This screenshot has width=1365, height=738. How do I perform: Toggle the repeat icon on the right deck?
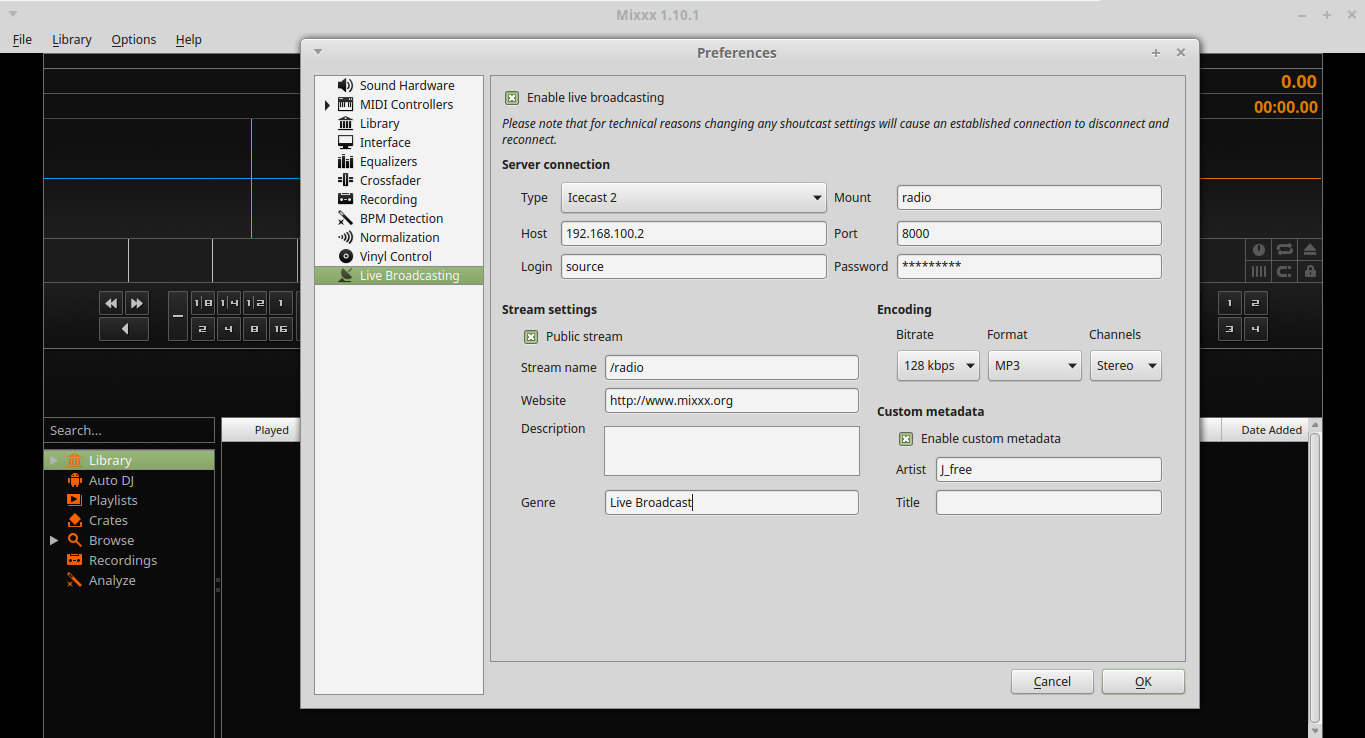[1284, 249]
